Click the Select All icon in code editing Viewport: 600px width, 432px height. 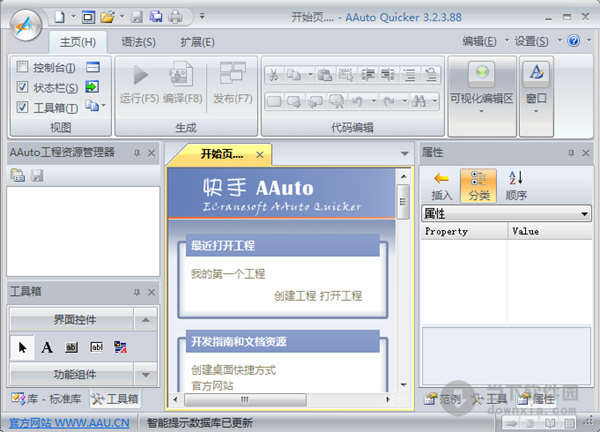346,75
